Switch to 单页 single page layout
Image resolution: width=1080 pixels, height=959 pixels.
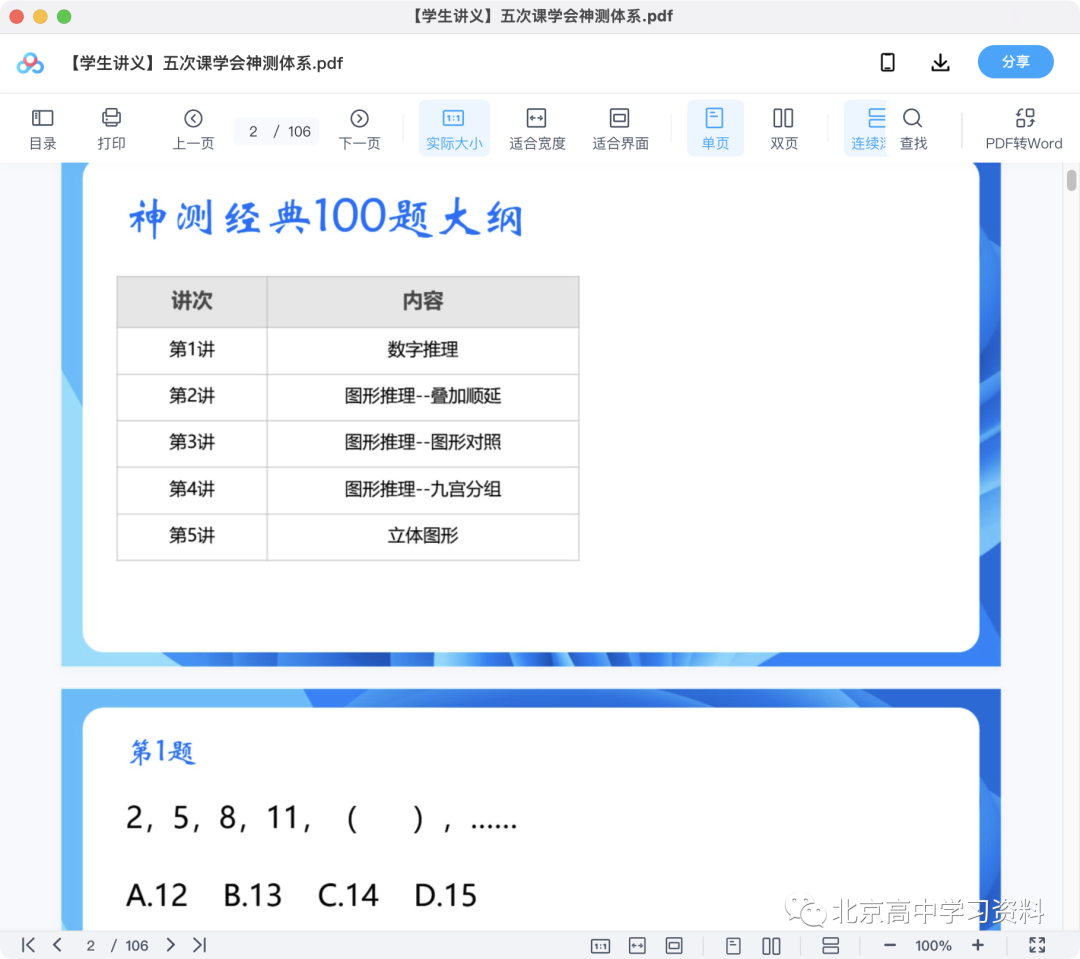[715, 129]
